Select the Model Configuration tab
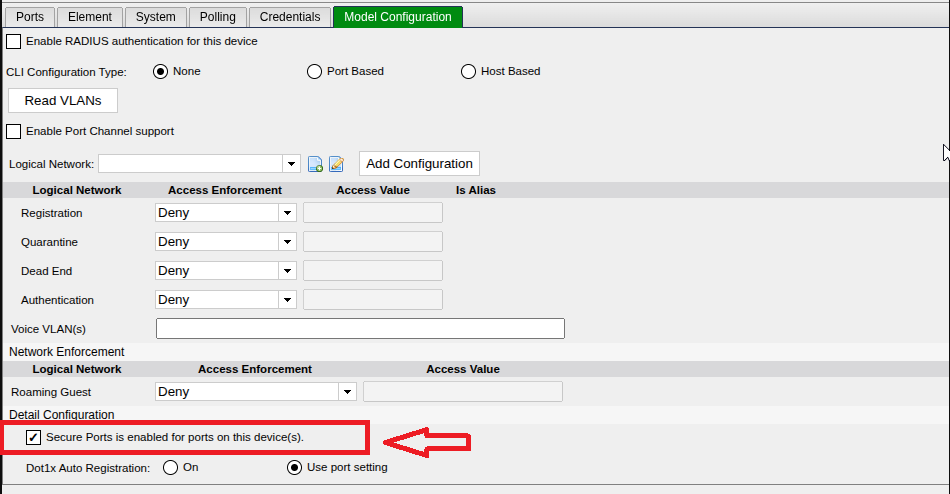Image resolution: width=950 pixels, height=494 pixels. click(x=397, y=17)
